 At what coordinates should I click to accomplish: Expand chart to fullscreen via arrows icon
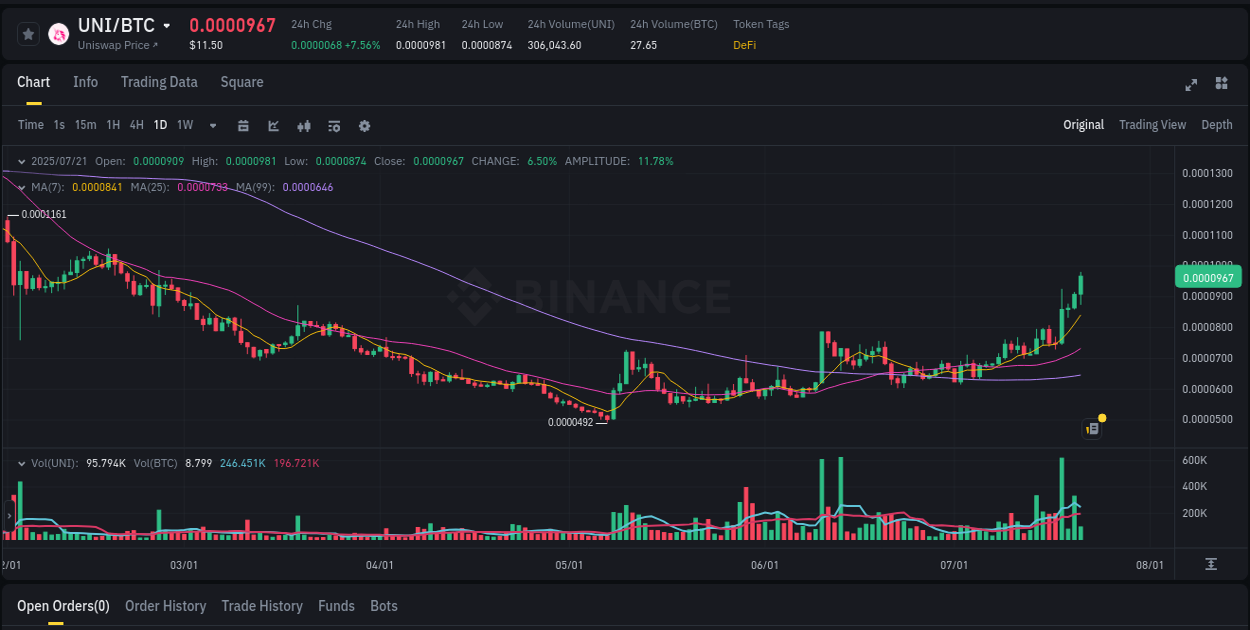[1190, 85]
